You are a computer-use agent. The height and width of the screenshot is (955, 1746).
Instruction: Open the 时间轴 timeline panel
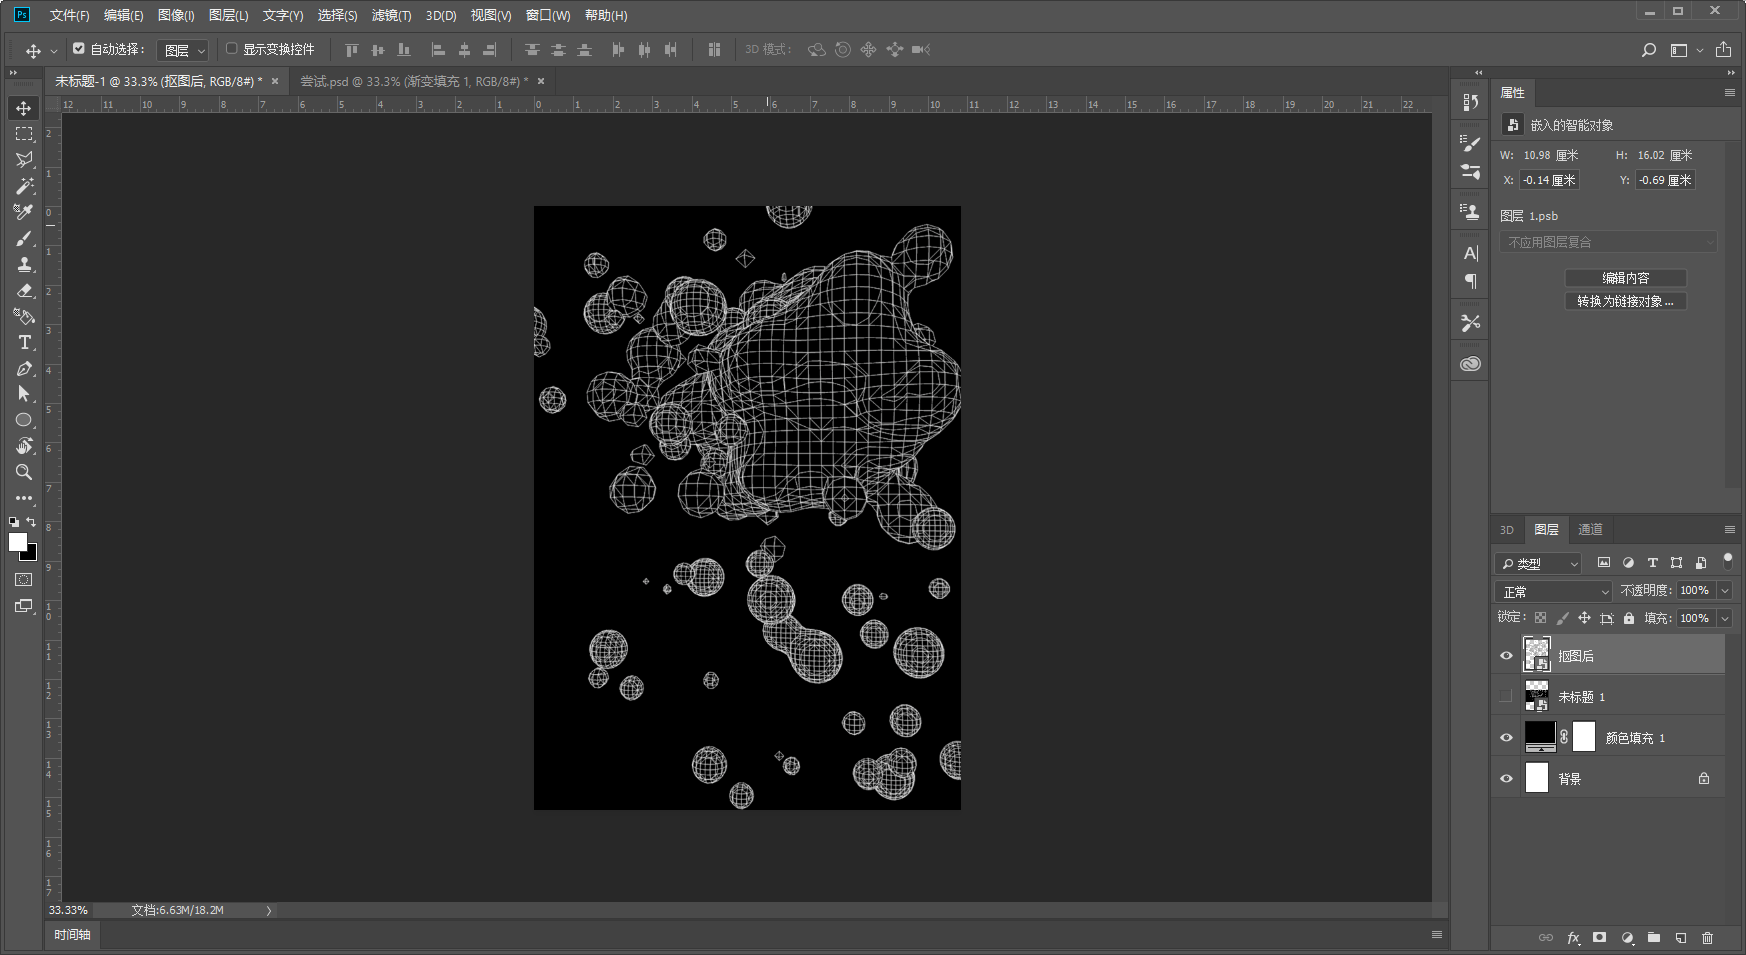(x=72, y=935)
